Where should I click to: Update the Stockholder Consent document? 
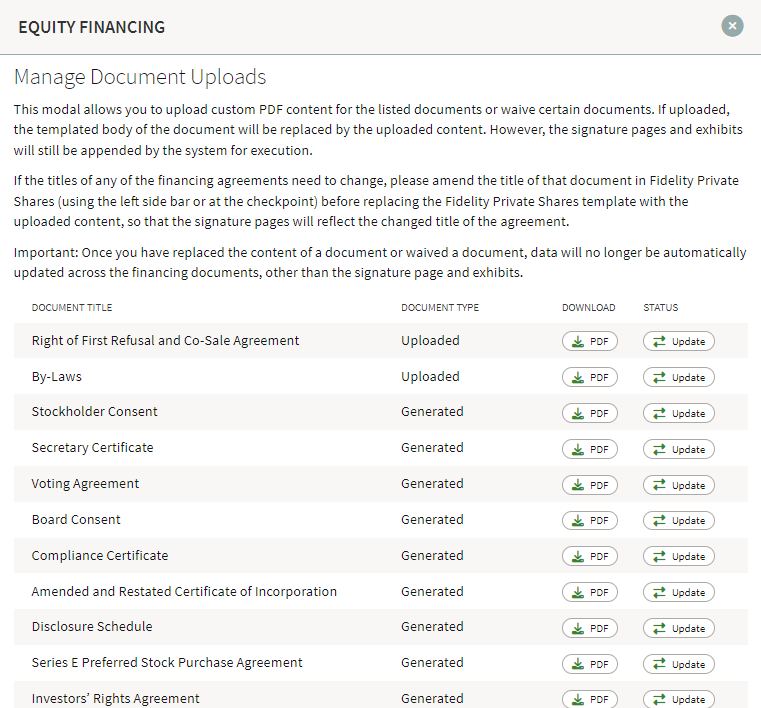pyautogui.click(x=678, y=413)
